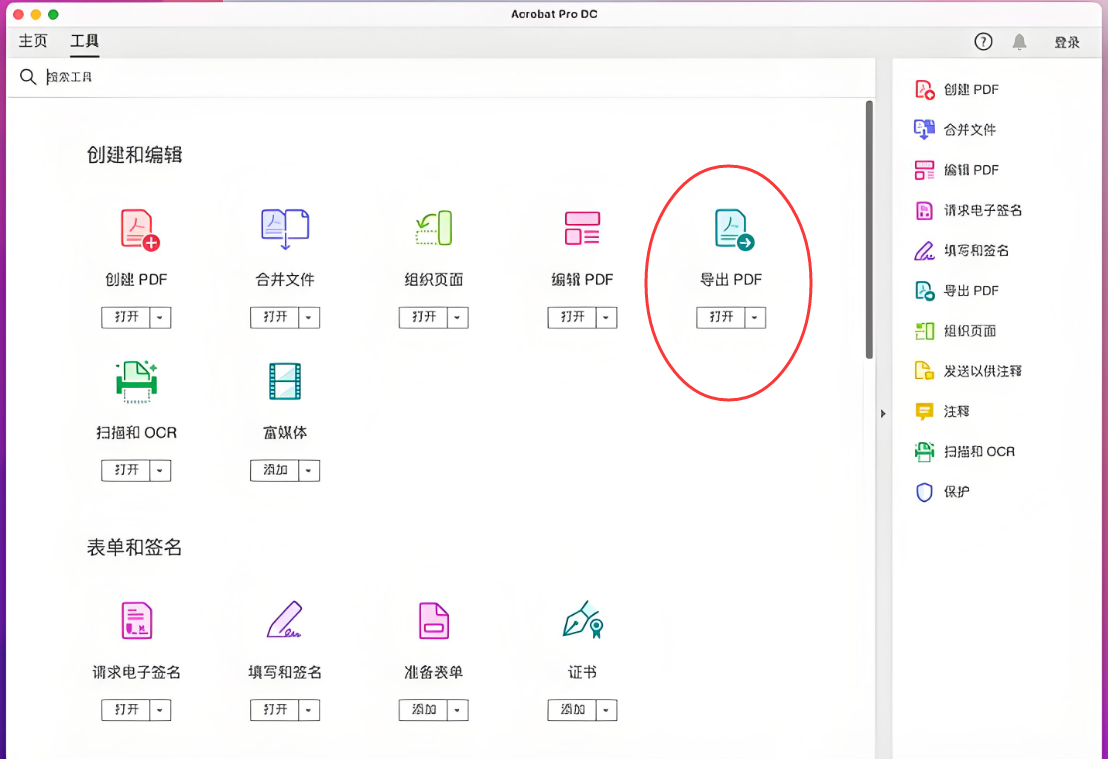Select the Certificates (证书) fountain pen icon
The image size is (1108, 759).
click(x=583, y=620)
